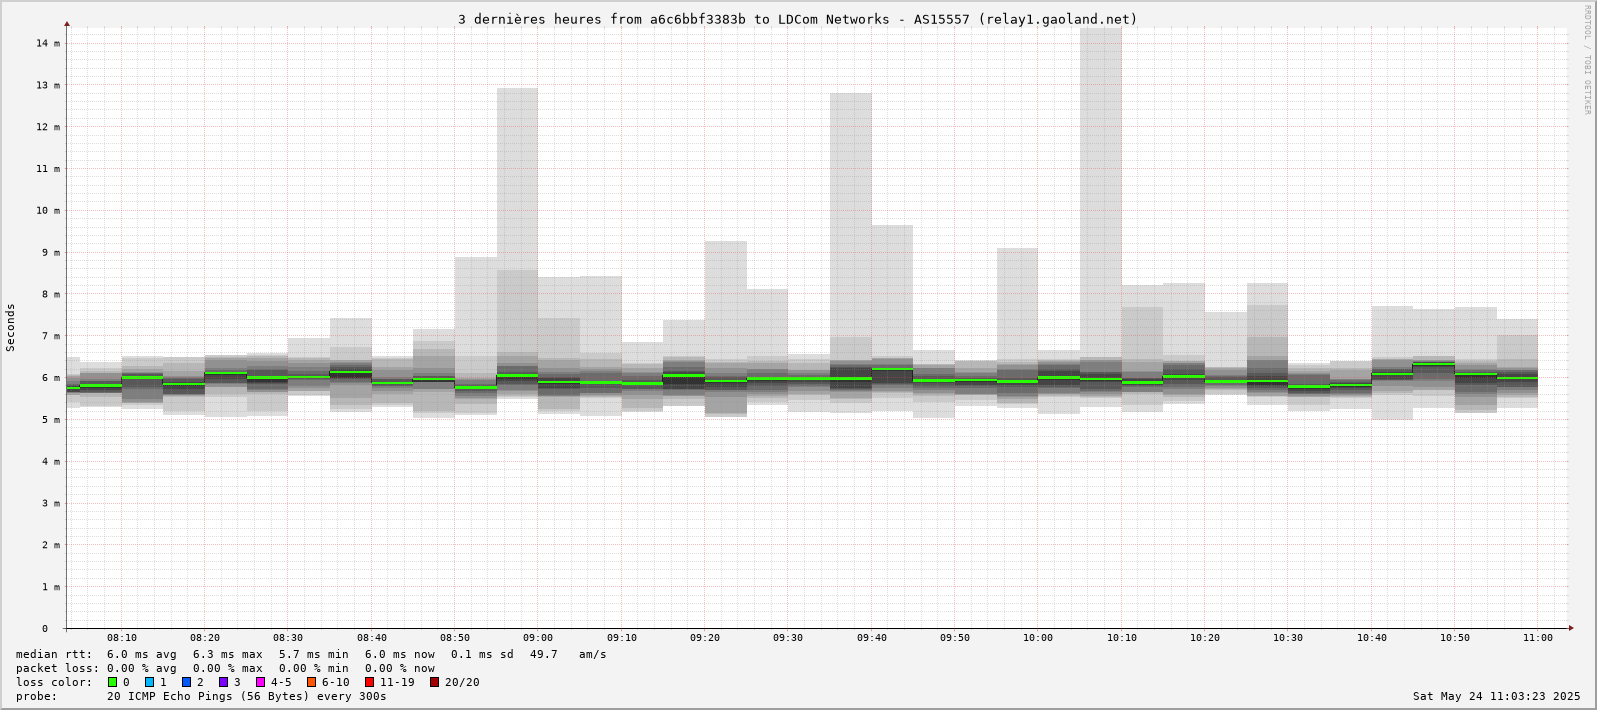Click the '13 m' y-axis value
This screenshot has height=710, width=1597.
click(48, 85)
